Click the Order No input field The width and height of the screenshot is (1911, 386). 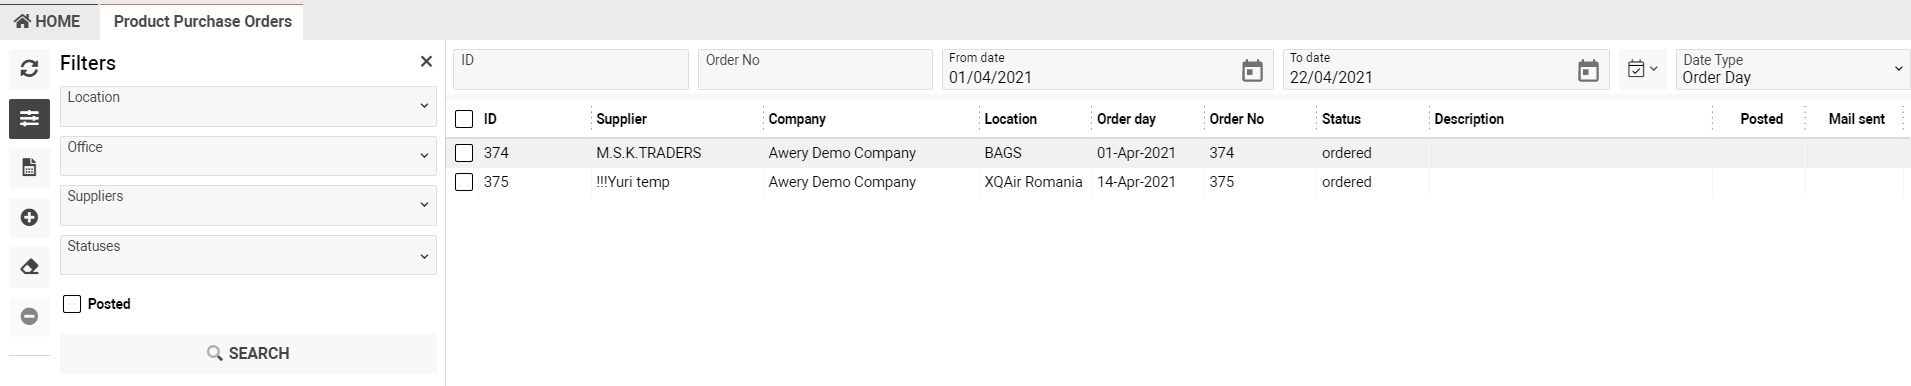click(x=815, y=69)
